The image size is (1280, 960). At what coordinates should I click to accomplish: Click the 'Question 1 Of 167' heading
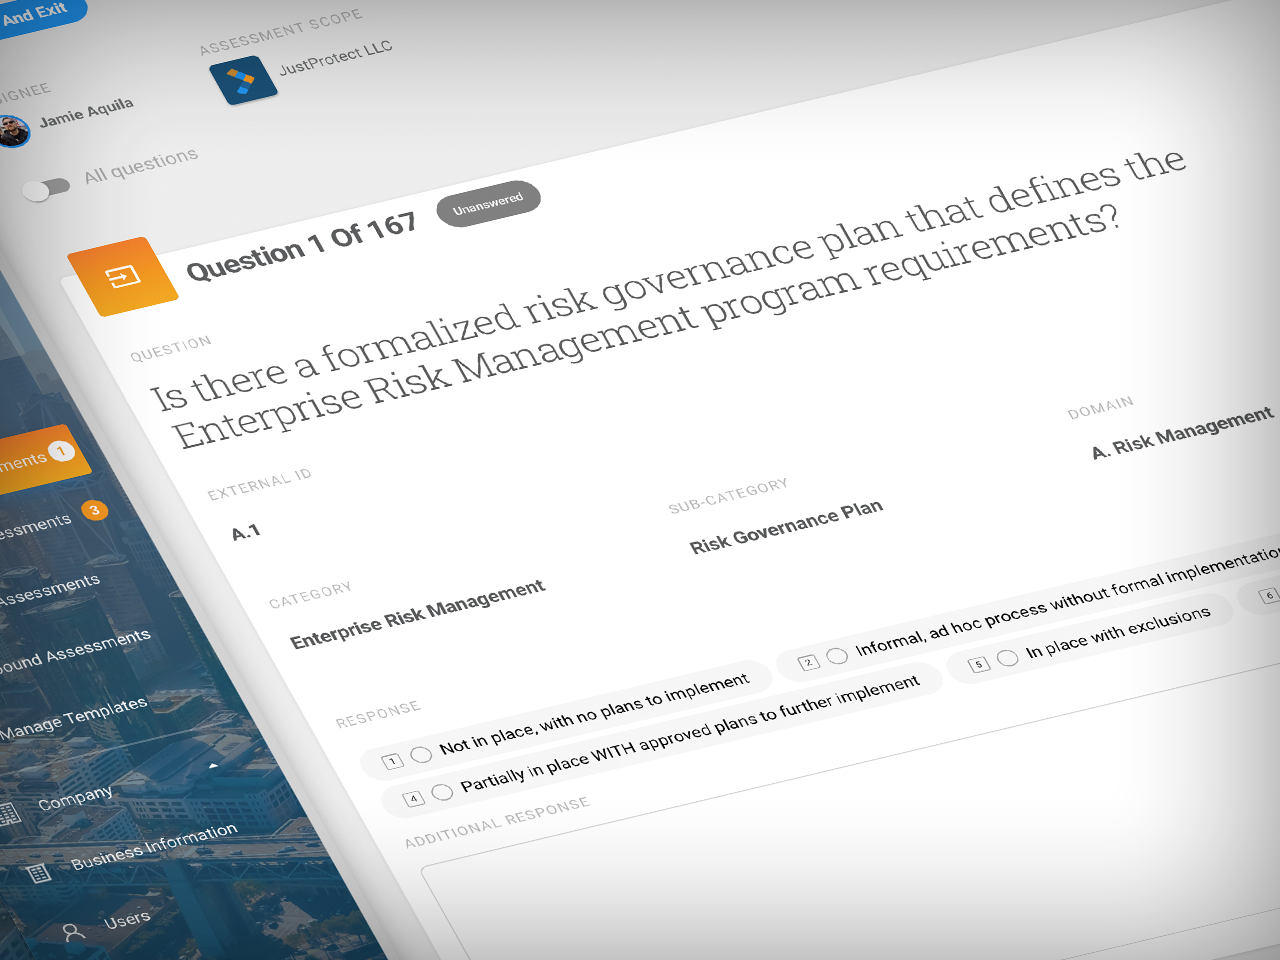point(301,248)
